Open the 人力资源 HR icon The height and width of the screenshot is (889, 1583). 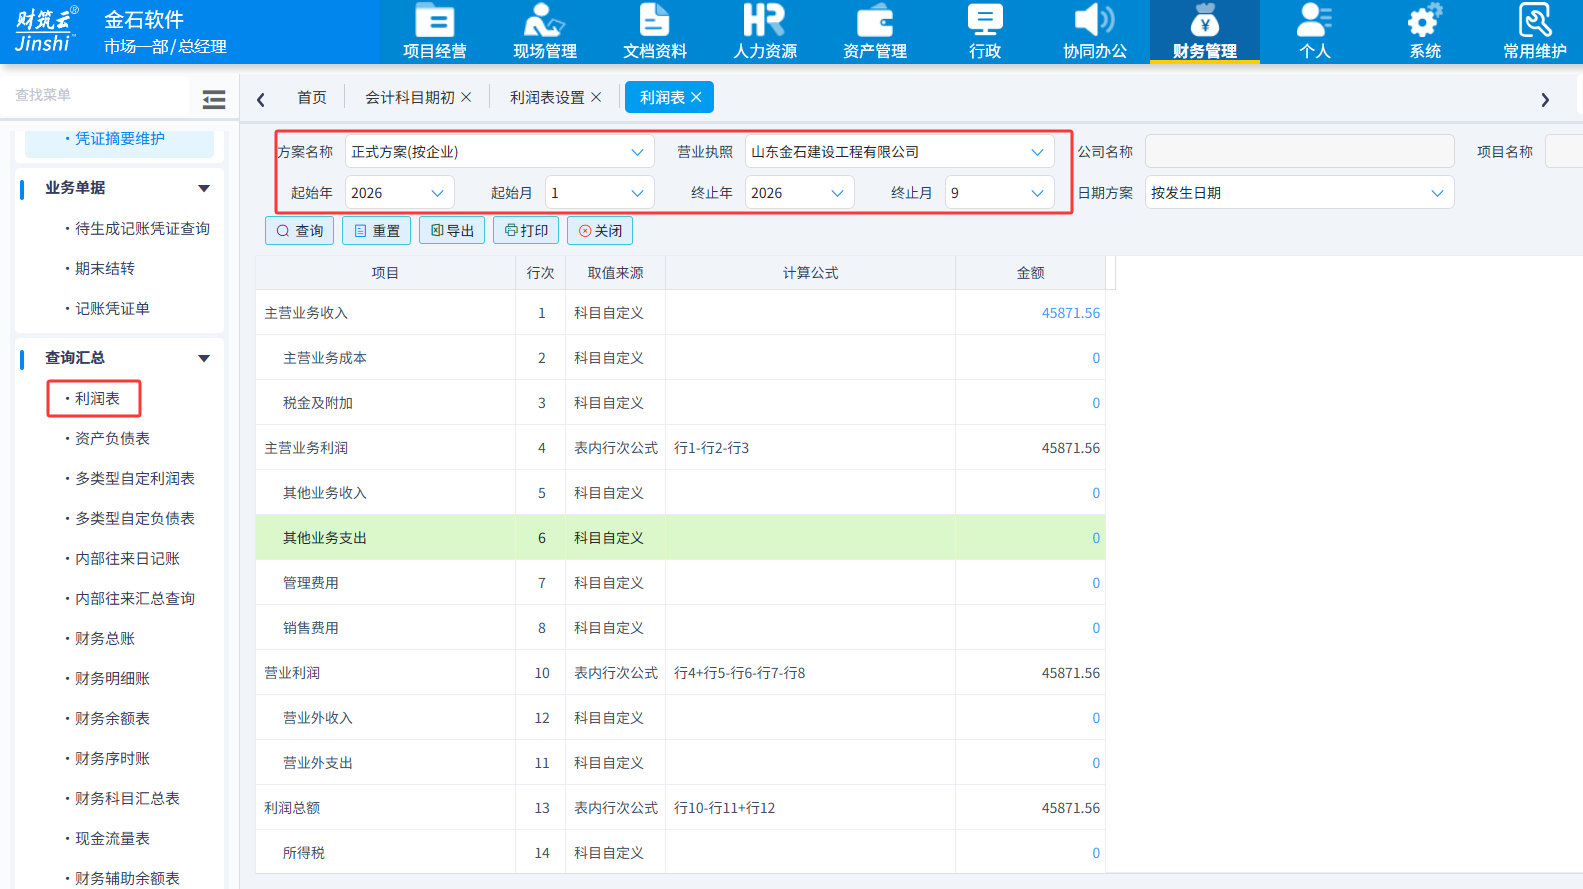[x=764, y=31]
